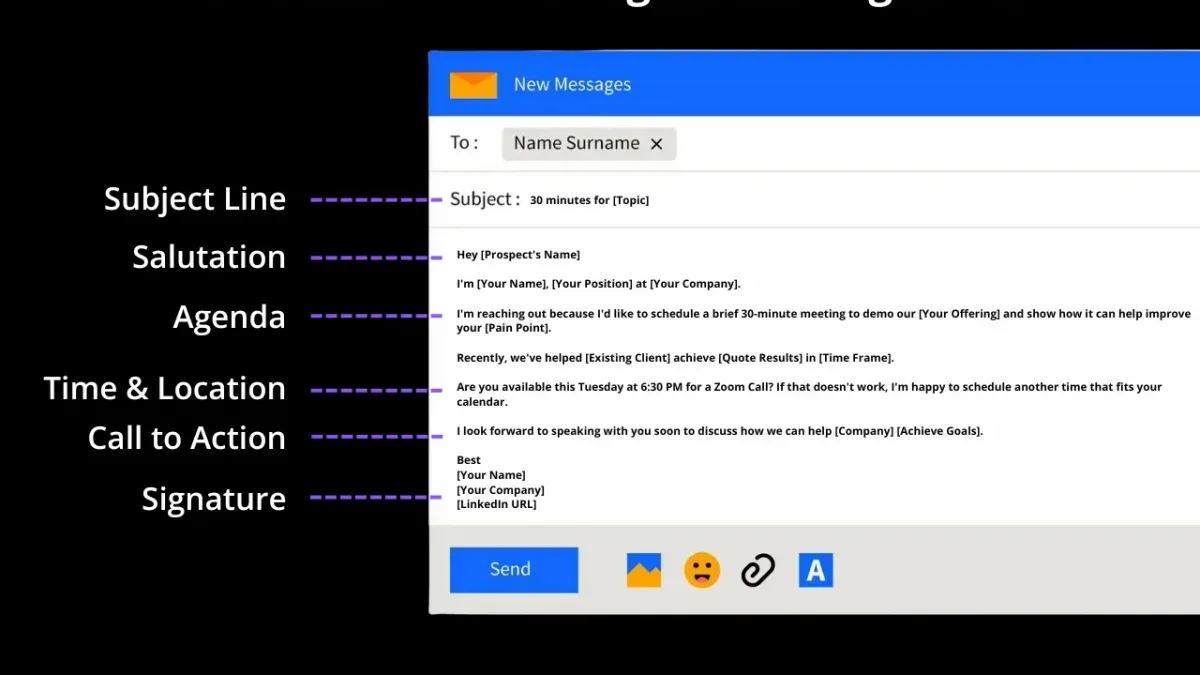Open the emoji picker icon

702,570
